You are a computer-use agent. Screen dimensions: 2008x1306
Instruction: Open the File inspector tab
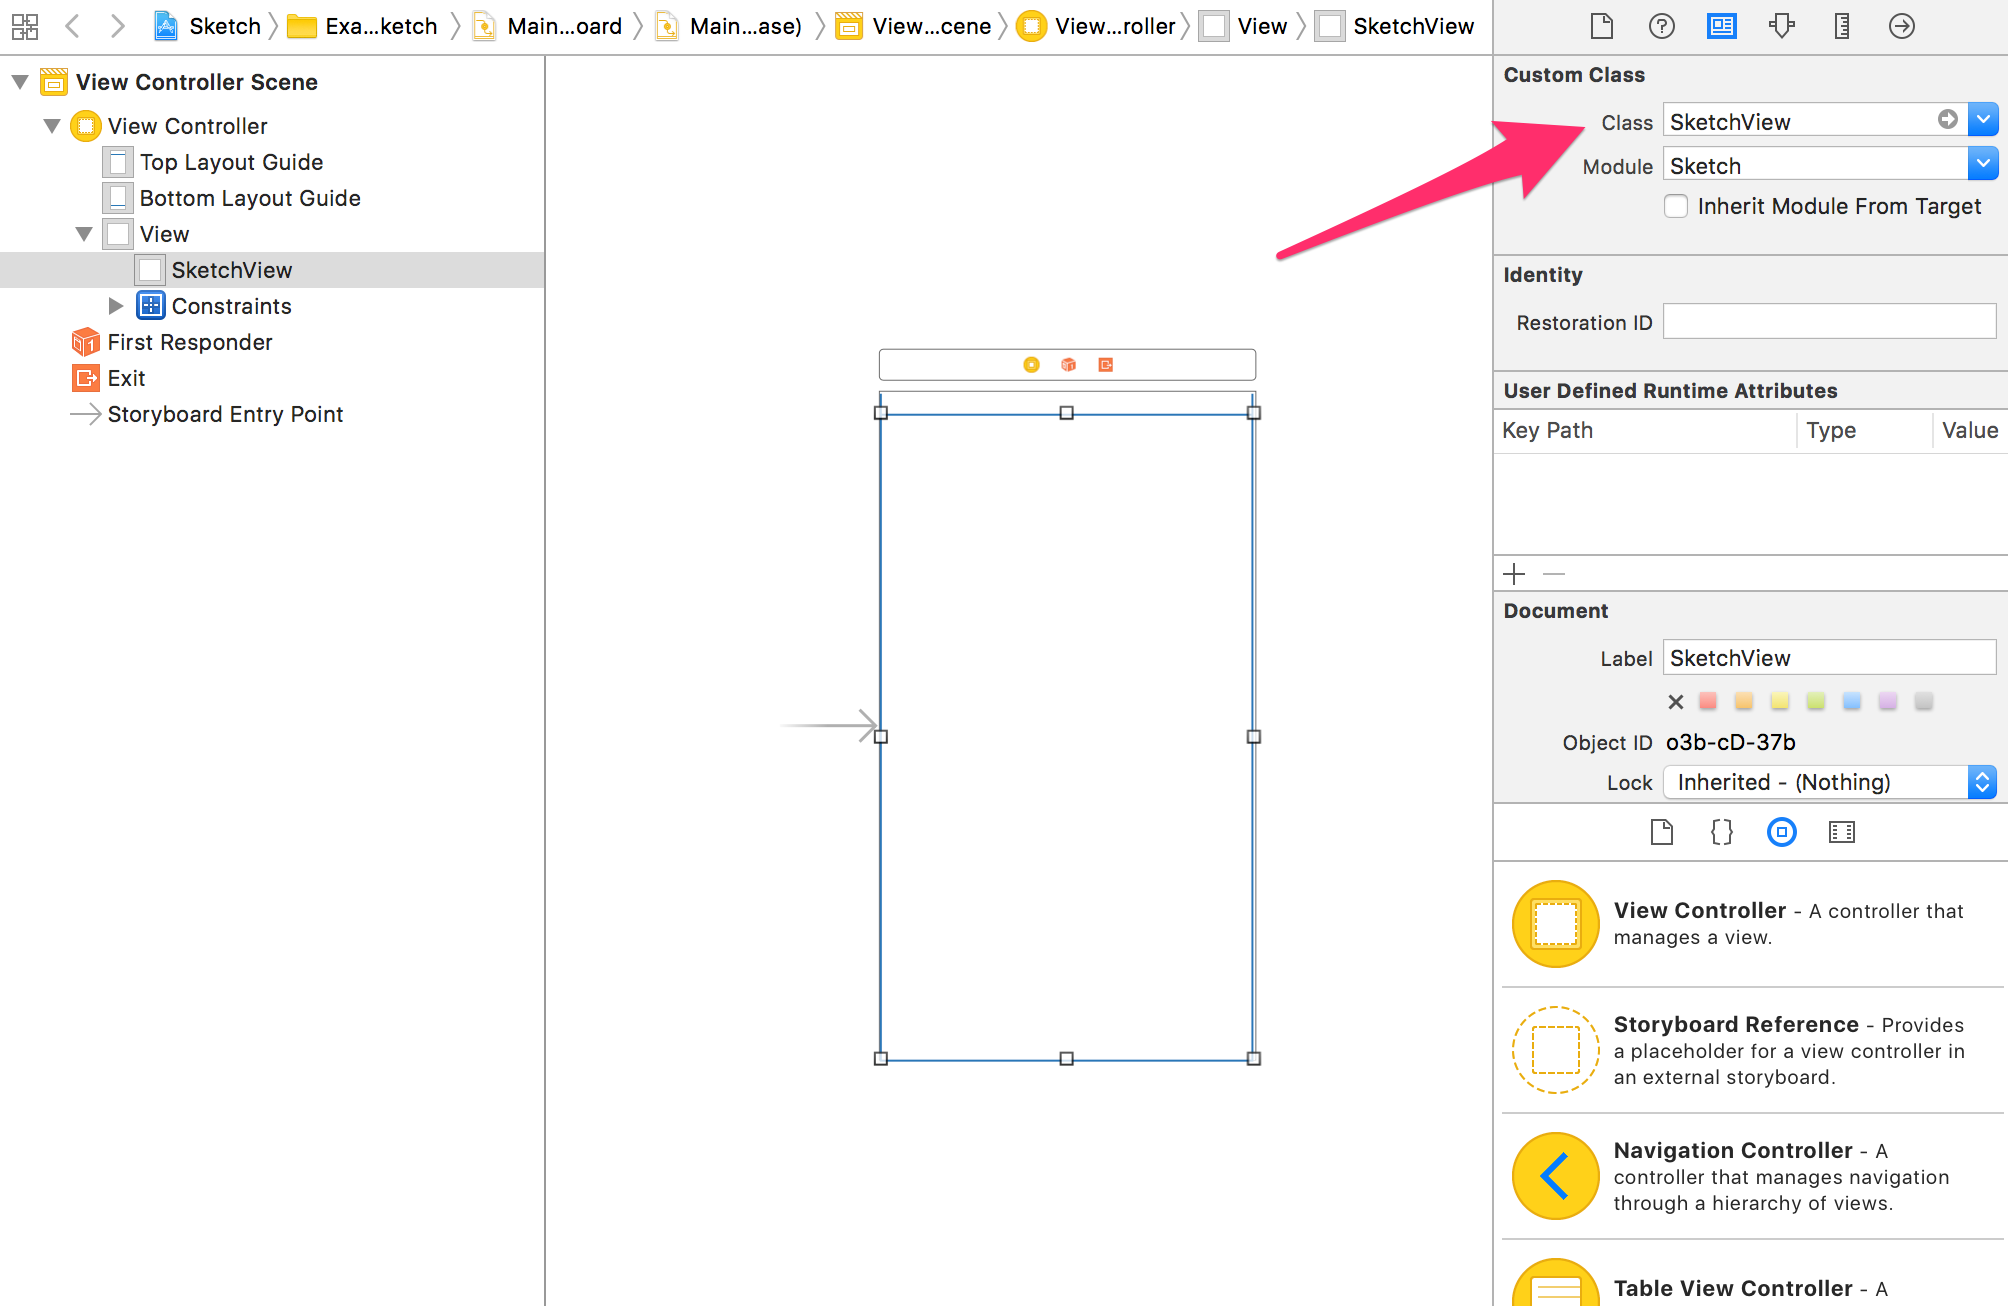(x=1601, y=26)
